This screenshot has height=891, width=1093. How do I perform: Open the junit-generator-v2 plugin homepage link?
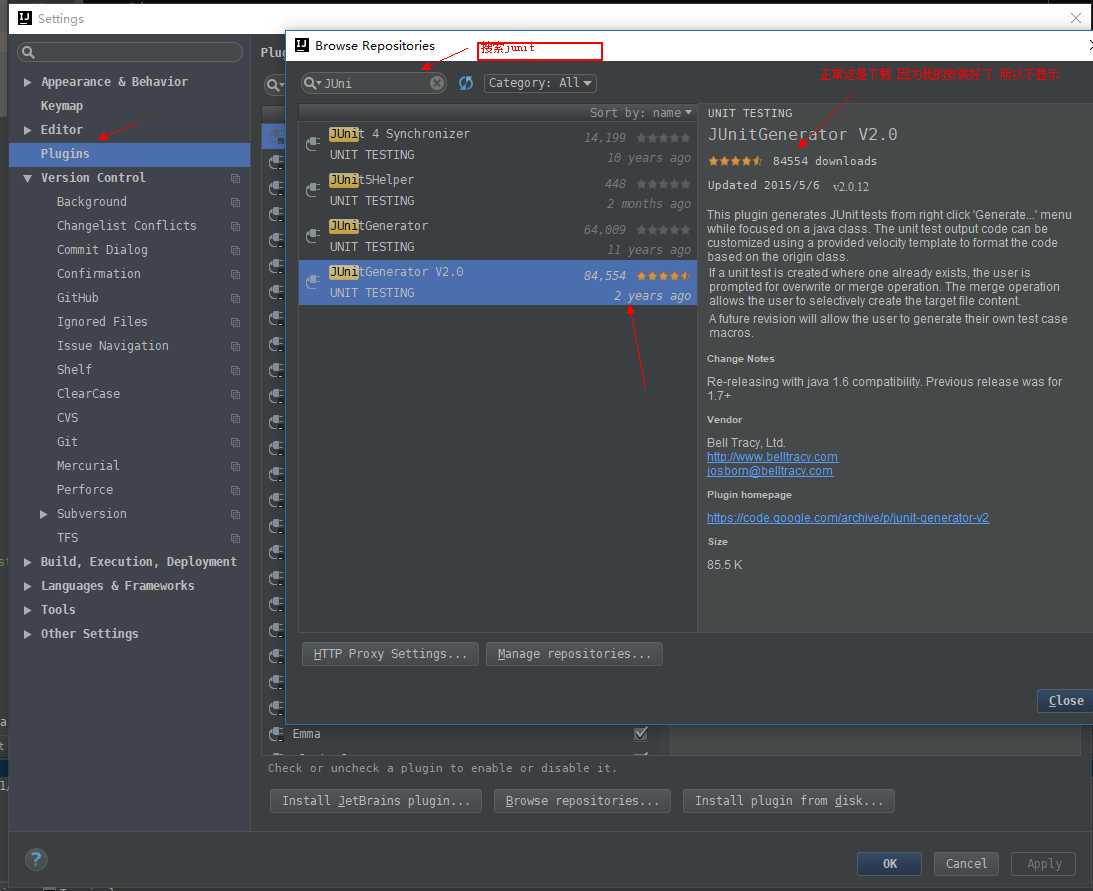[848, 518]
